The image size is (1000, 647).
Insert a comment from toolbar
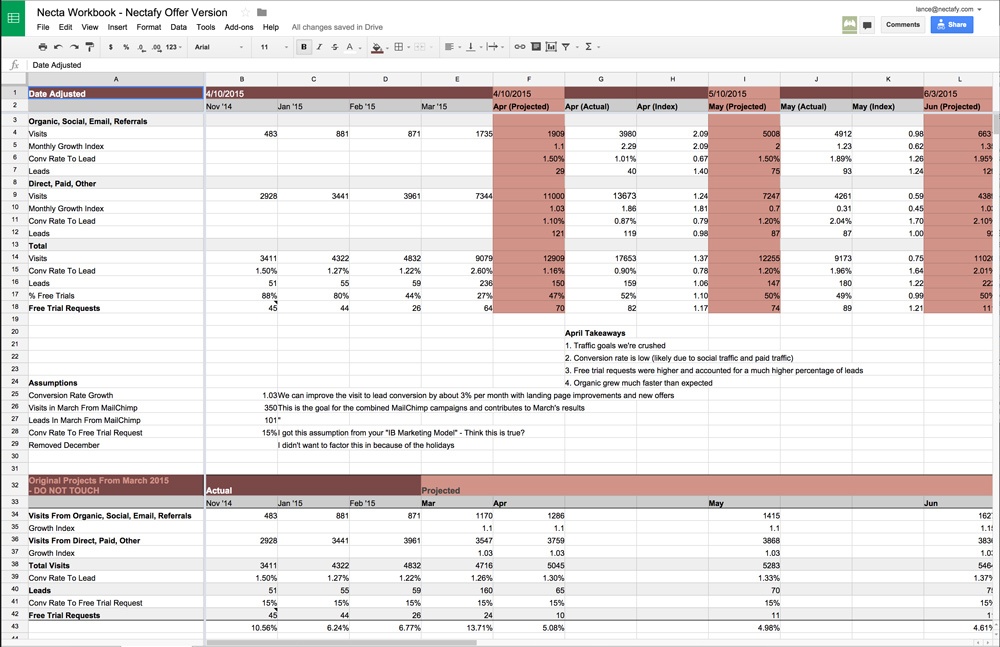(x=536, y=47)
